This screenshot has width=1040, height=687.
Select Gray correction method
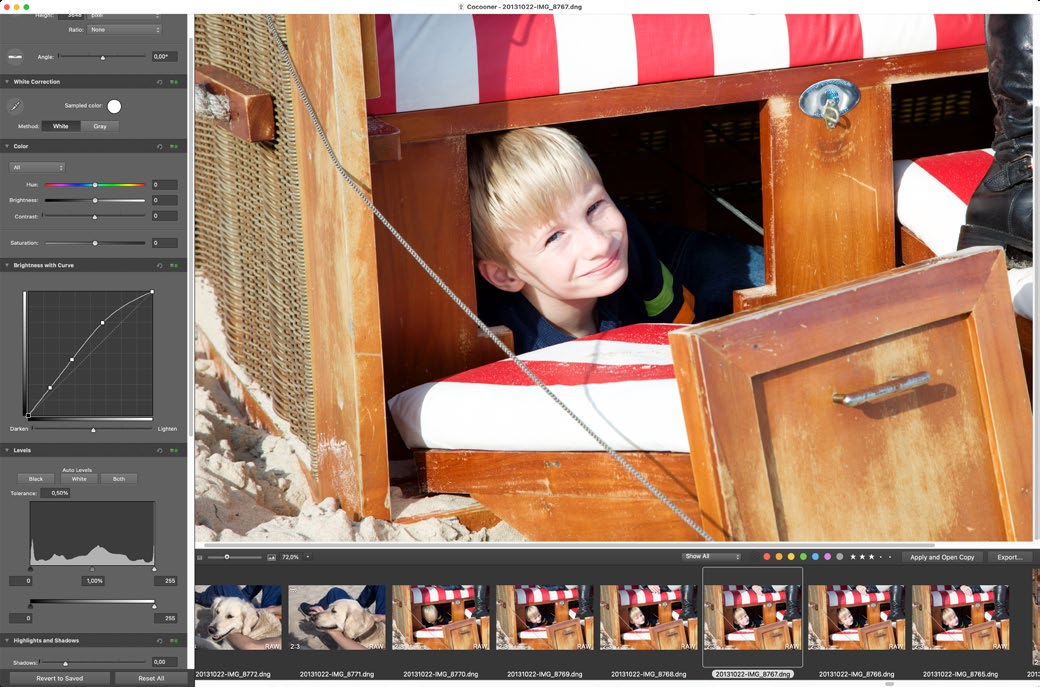click(99, 126)
